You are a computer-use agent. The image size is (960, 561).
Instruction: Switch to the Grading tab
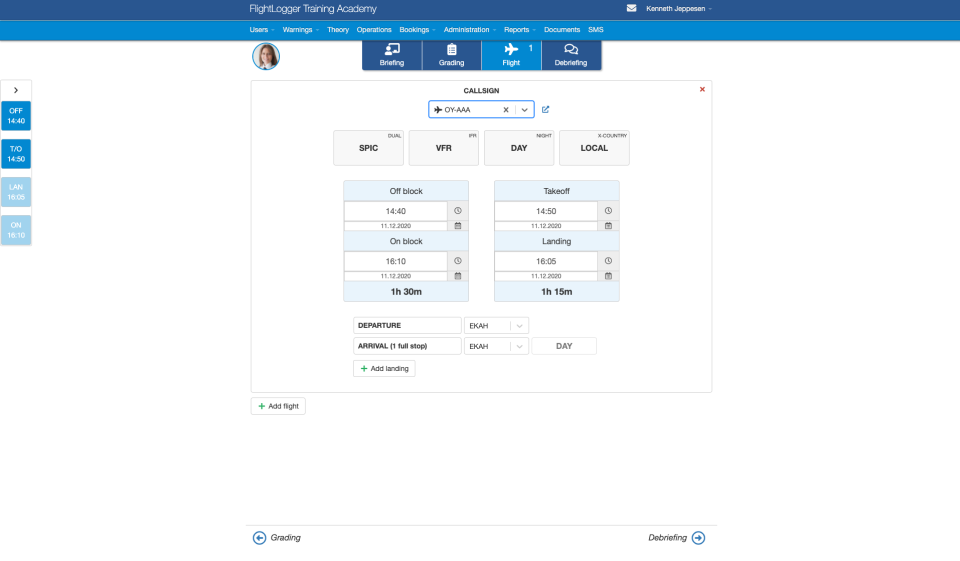coord(452,55)
